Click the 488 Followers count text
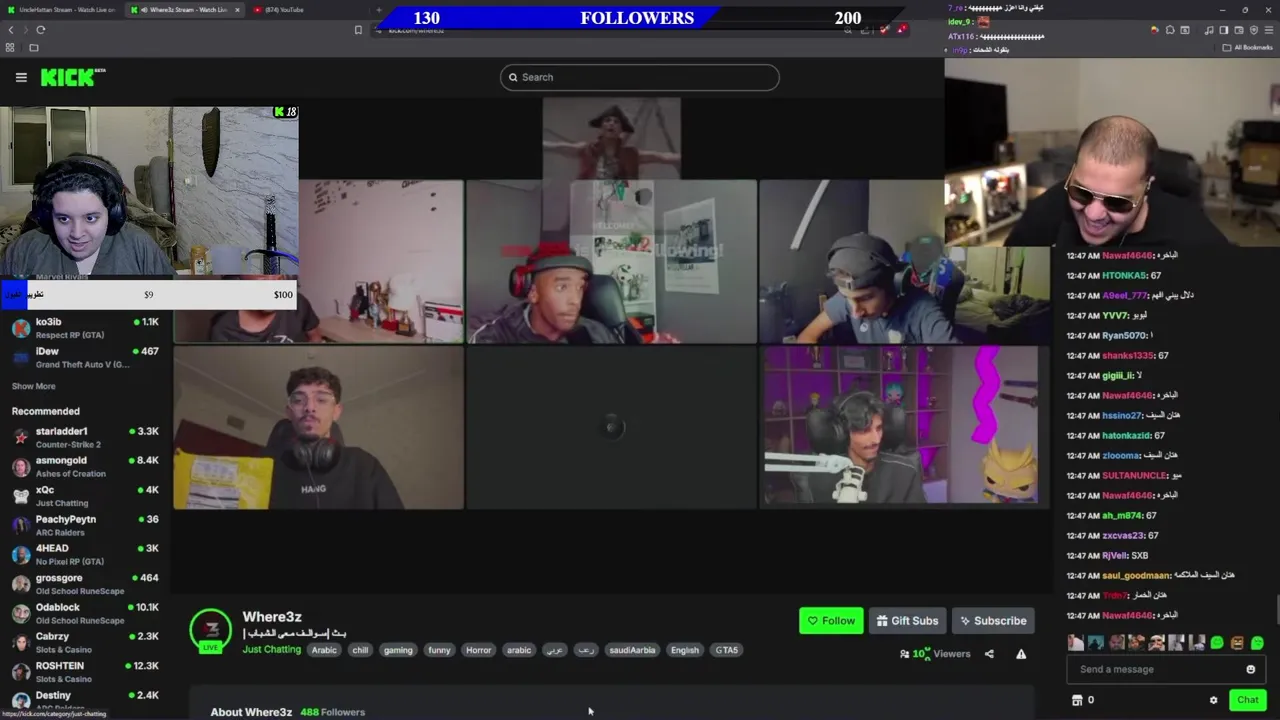Viewport: 1280px width, 720px height. tap(333, 712)
